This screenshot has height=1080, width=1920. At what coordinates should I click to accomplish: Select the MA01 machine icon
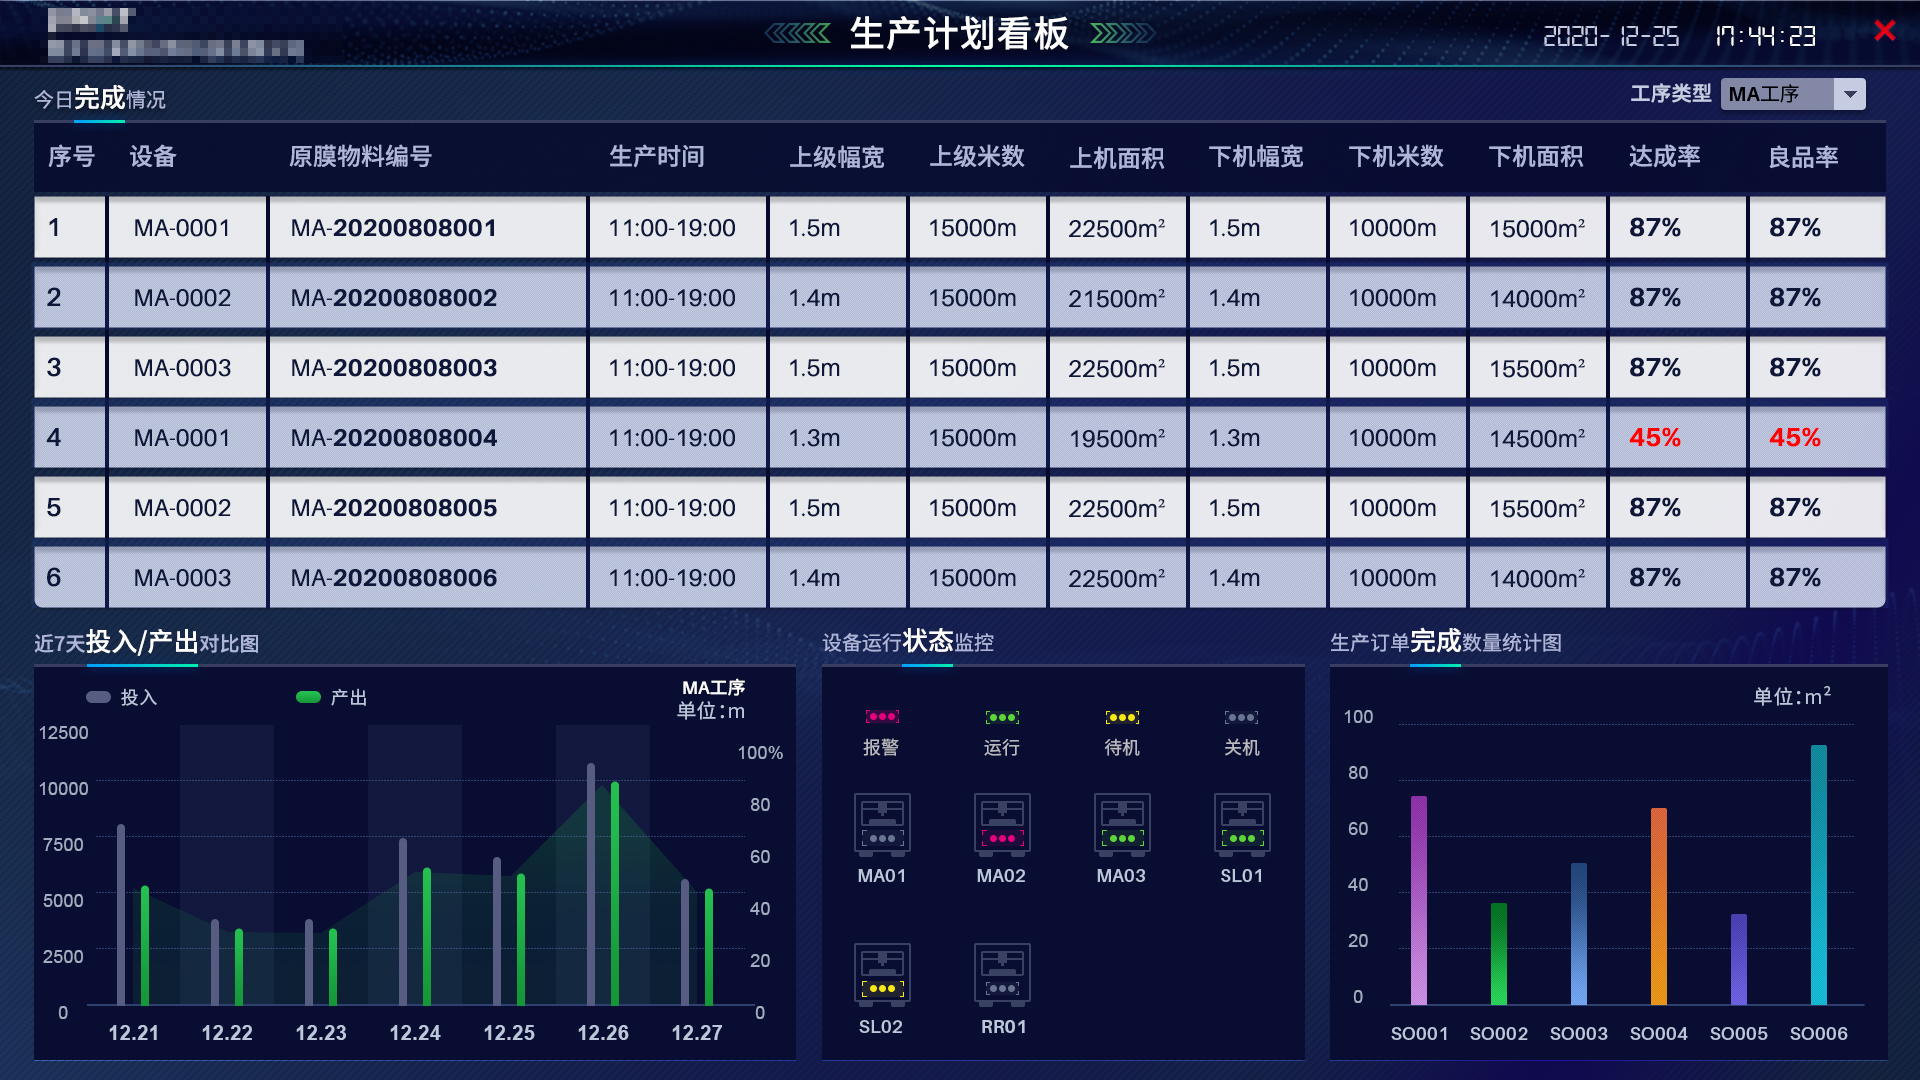pyautogui.click(x=881, y=824)
